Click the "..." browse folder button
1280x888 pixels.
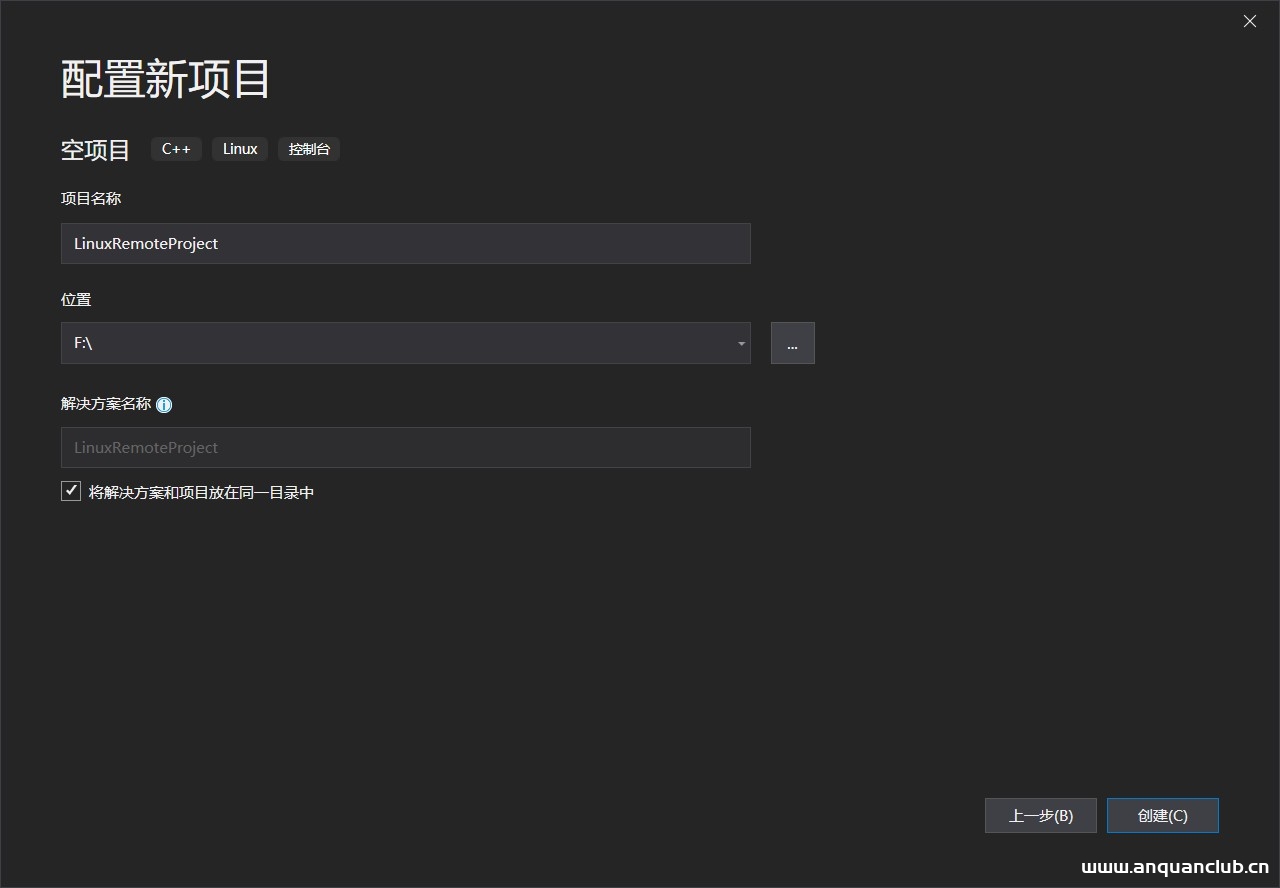click(792, 343)
